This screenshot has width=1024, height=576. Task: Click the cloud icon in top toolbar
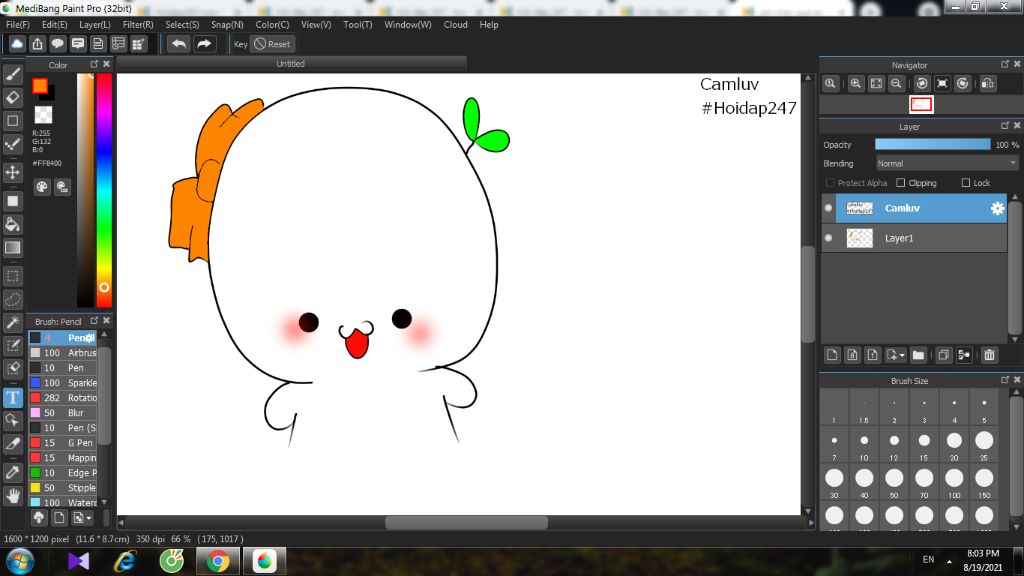tap(17, 44)
